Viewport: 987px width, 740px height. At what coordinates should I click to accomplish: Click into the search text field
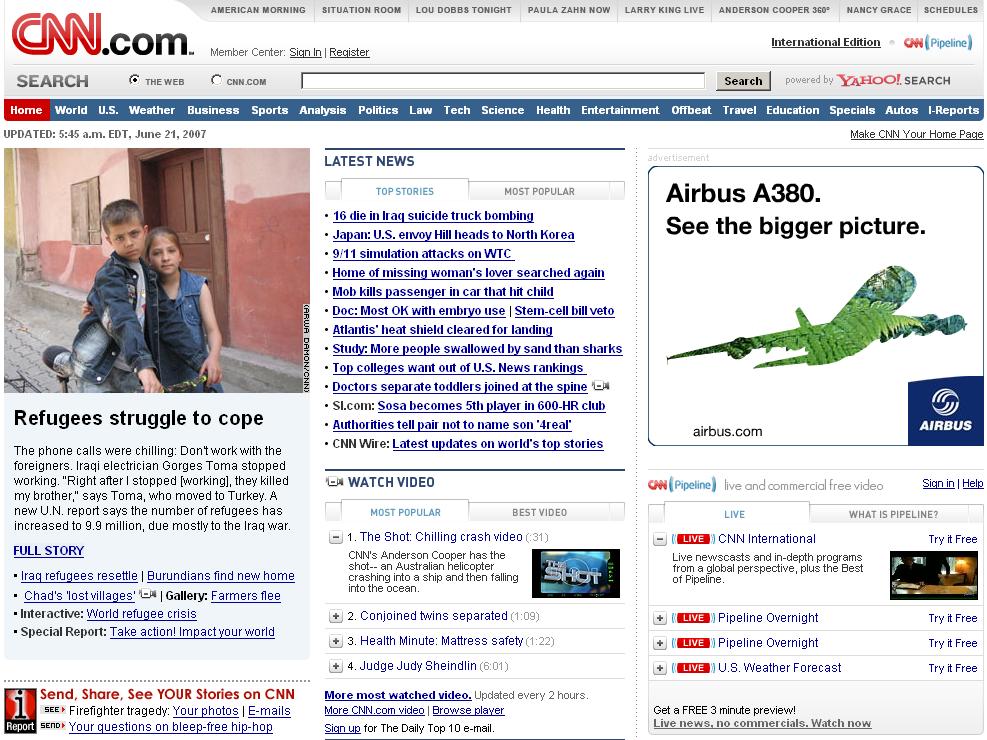tap(508, 81)
